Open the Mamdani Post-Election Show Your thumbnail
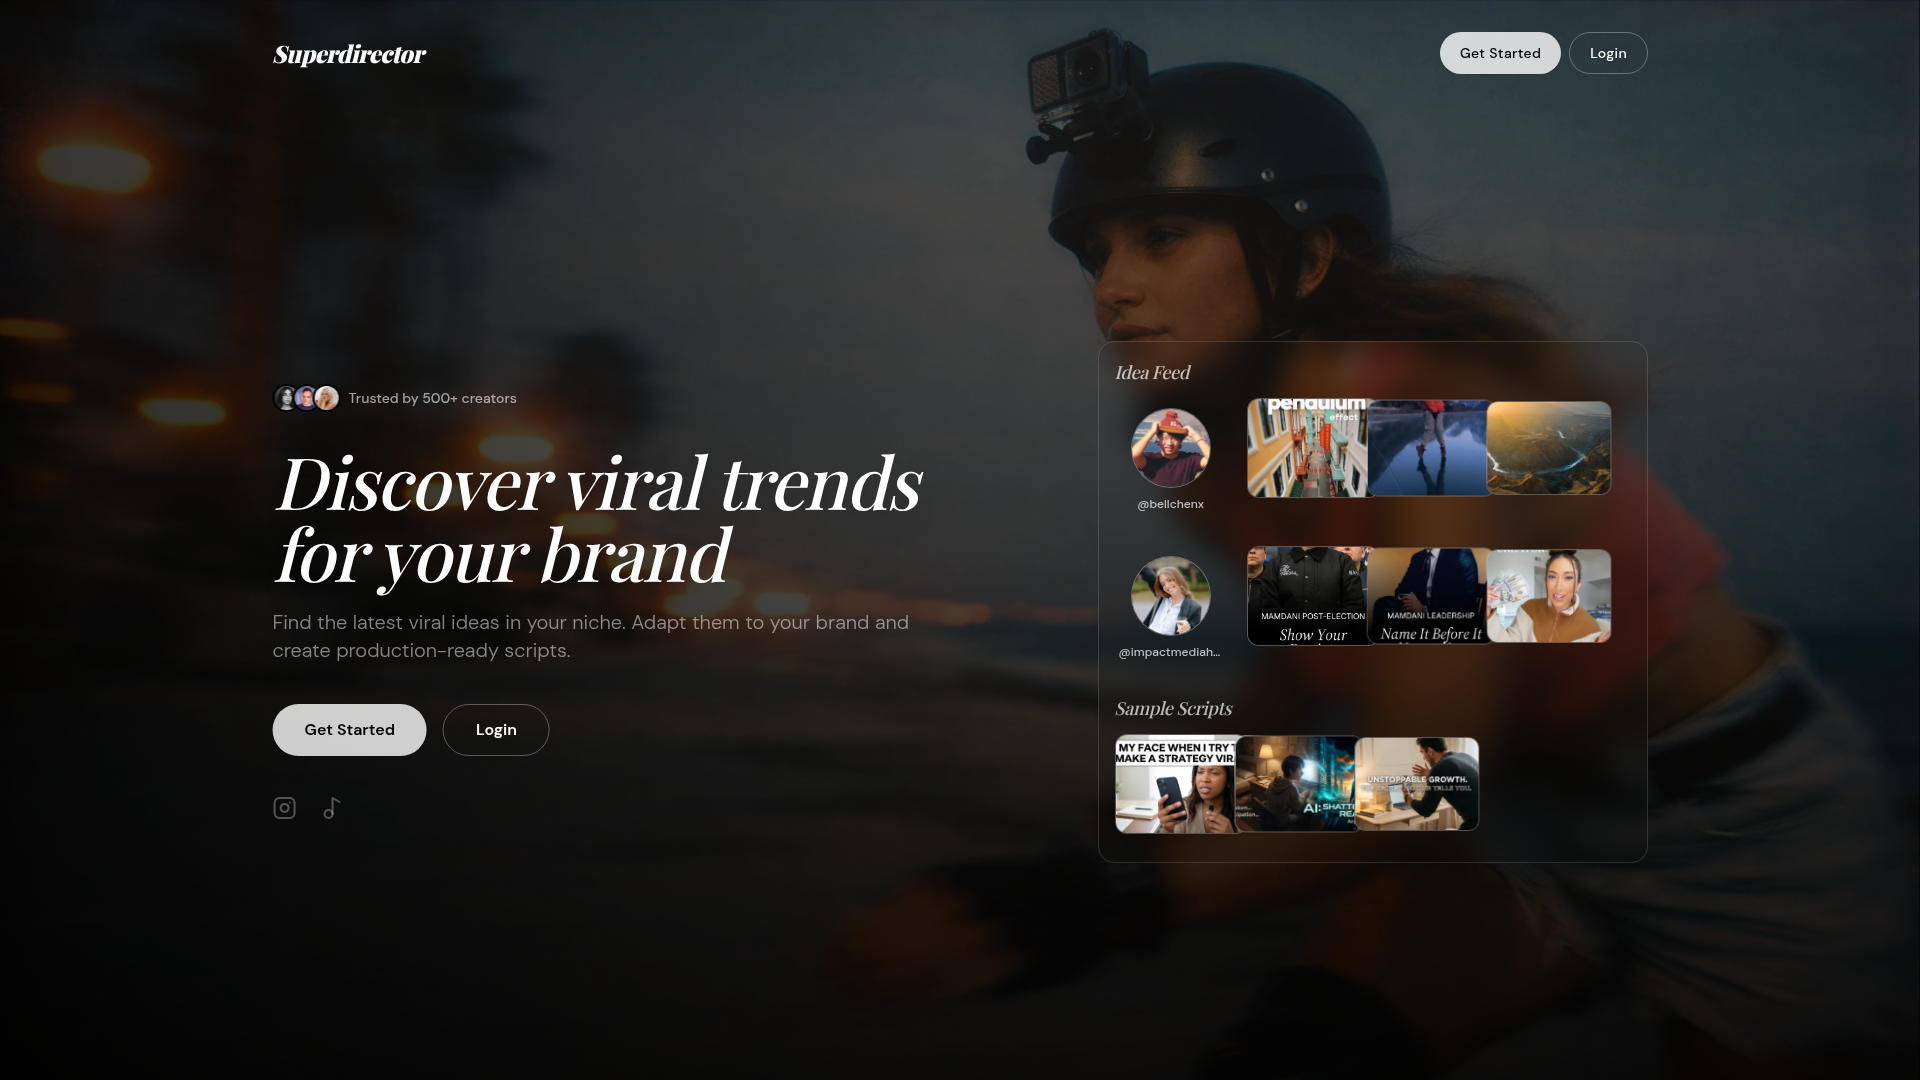Image resolution: width=1920 pixels, height=1080 pixels. (1305, 596)
